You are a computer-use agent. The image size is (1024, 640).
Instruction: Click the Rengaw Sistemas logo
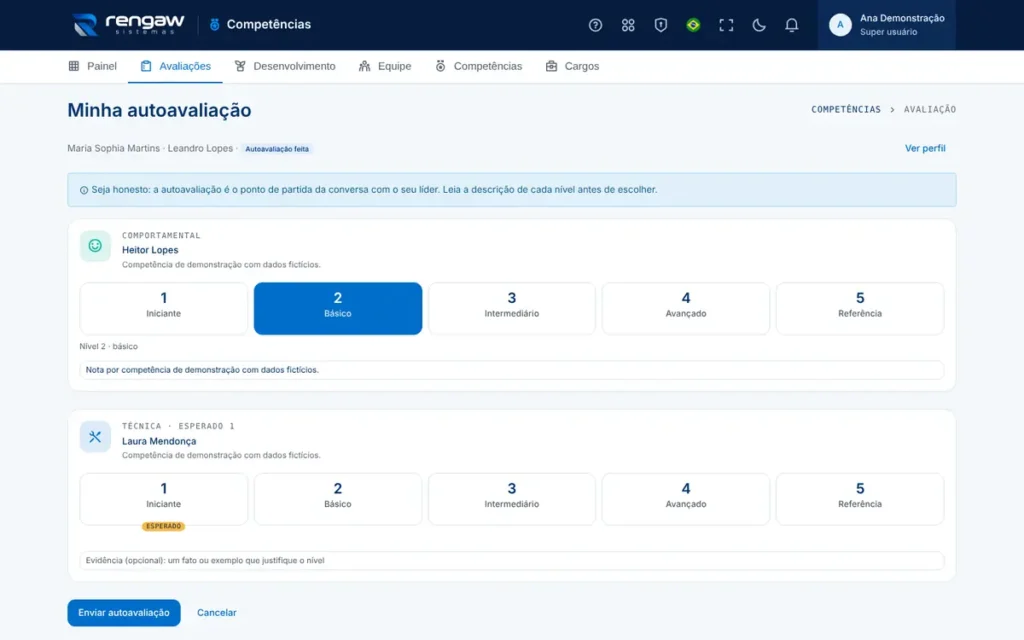[129, 25]
